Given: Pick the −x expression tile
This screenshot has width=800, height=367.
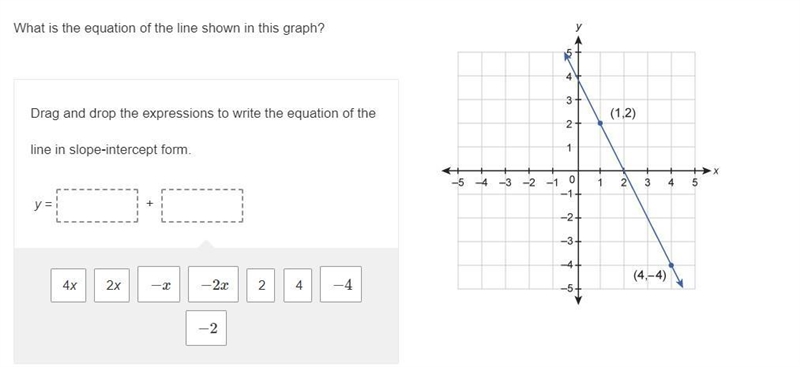Looking at the screenshot, I should tap(159, 284).
